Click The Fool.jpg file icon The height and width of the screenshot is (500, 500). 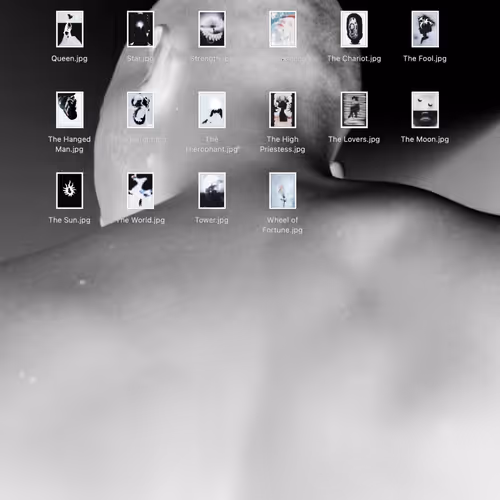point(425,29)
